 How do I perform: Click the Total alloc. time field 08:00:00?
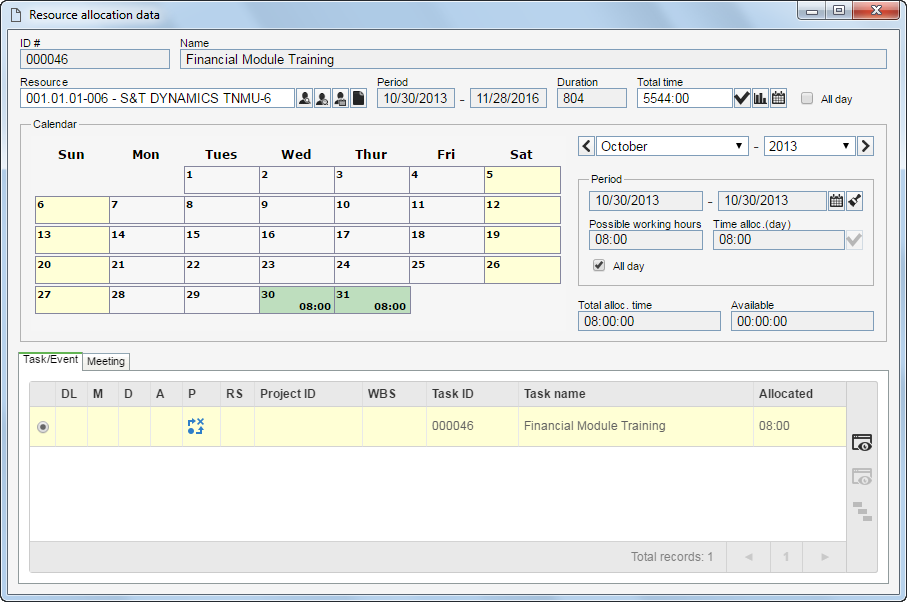[649, 321]
